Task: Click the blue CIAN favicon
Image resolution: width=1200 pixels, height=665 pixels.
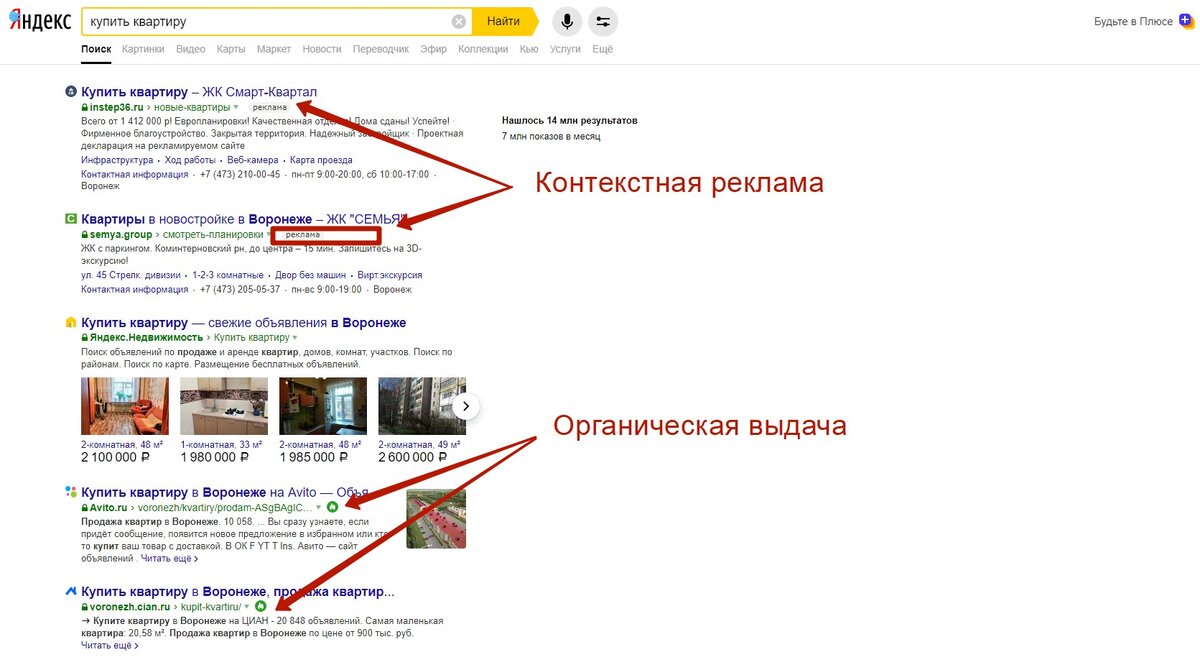Action: [x=71, y=591]
